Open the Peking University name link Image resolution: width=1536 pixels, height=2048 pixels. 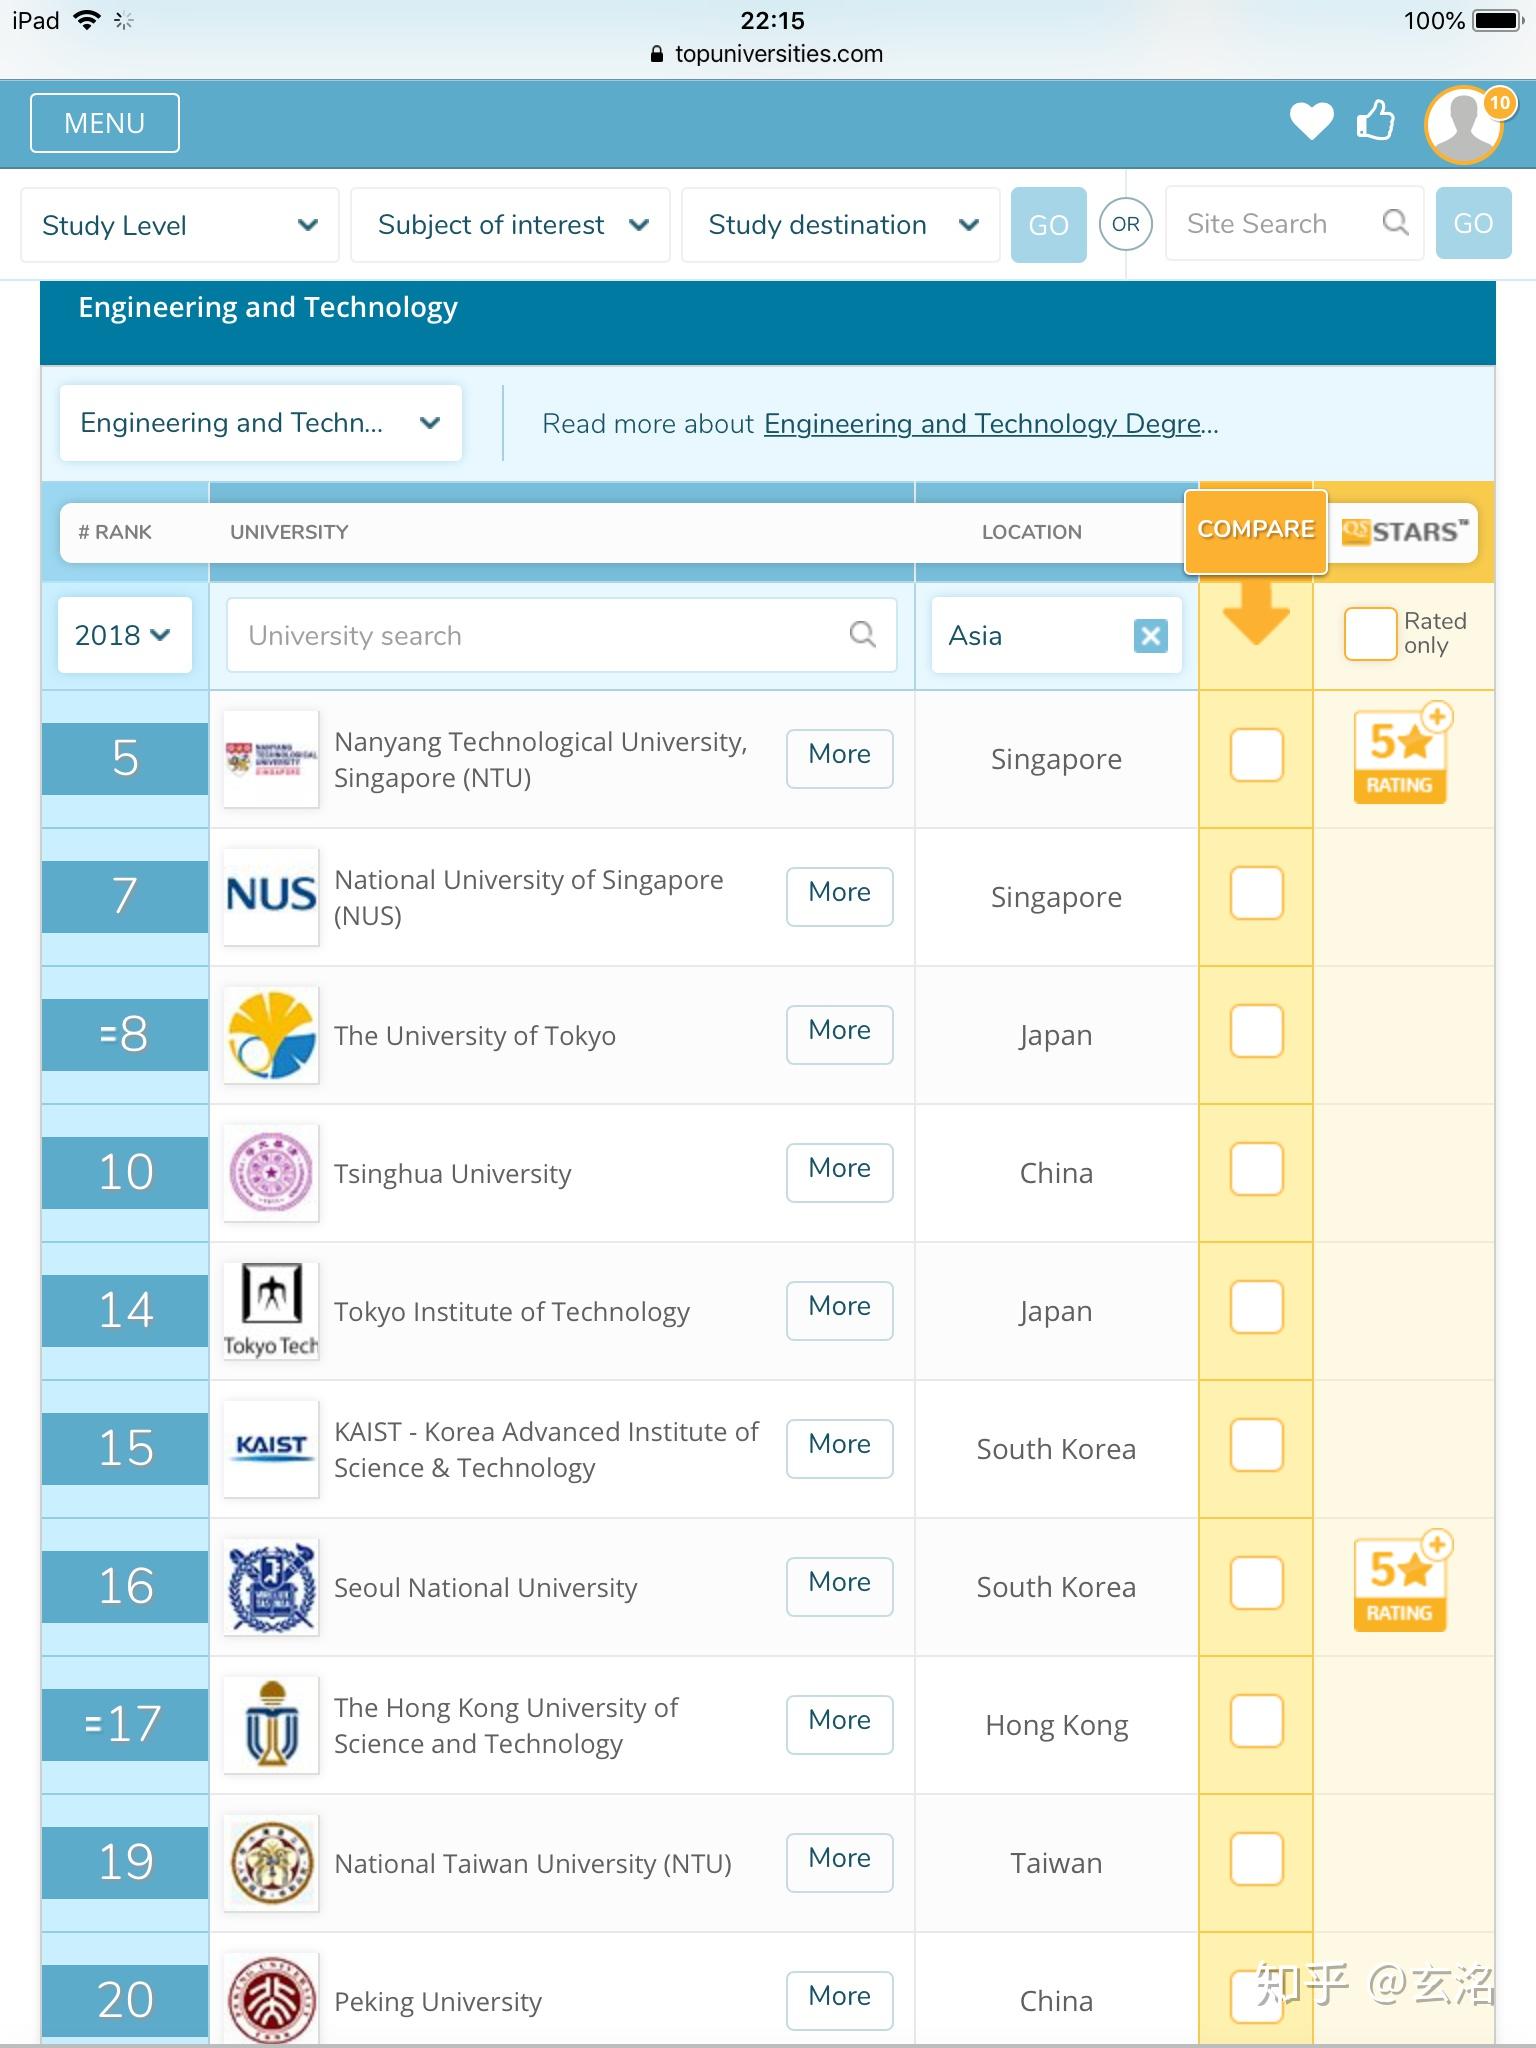[x=438, y=2001]
